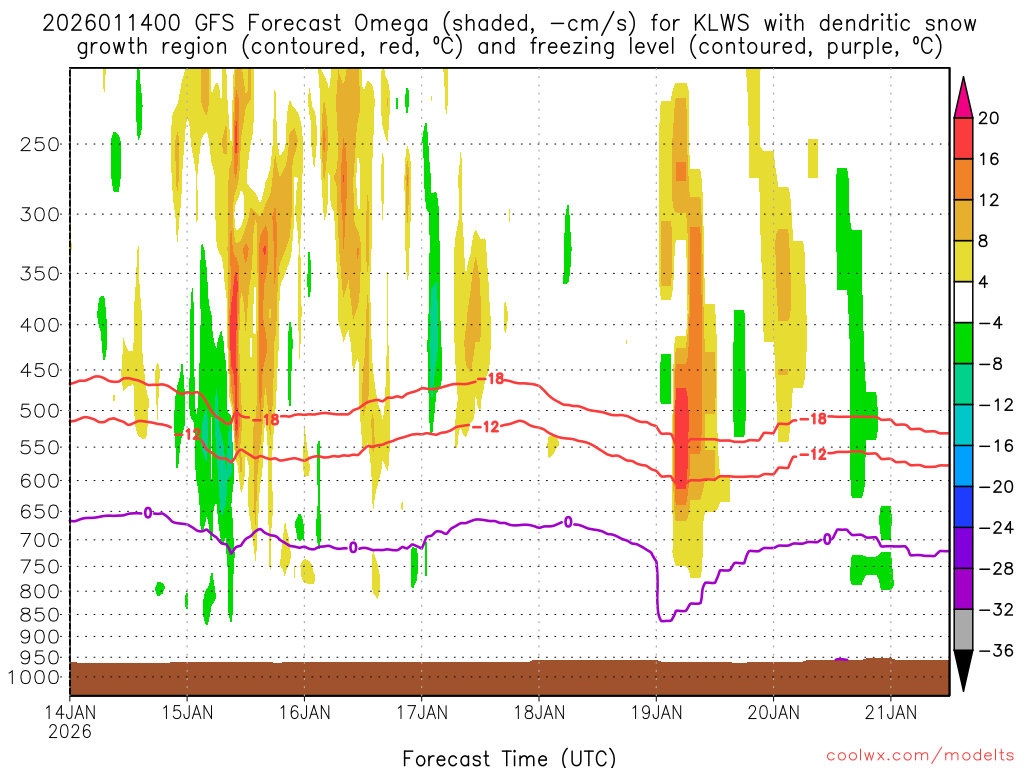
Task: Click the 600 pressure level label
Action: (x=40, y=481)
